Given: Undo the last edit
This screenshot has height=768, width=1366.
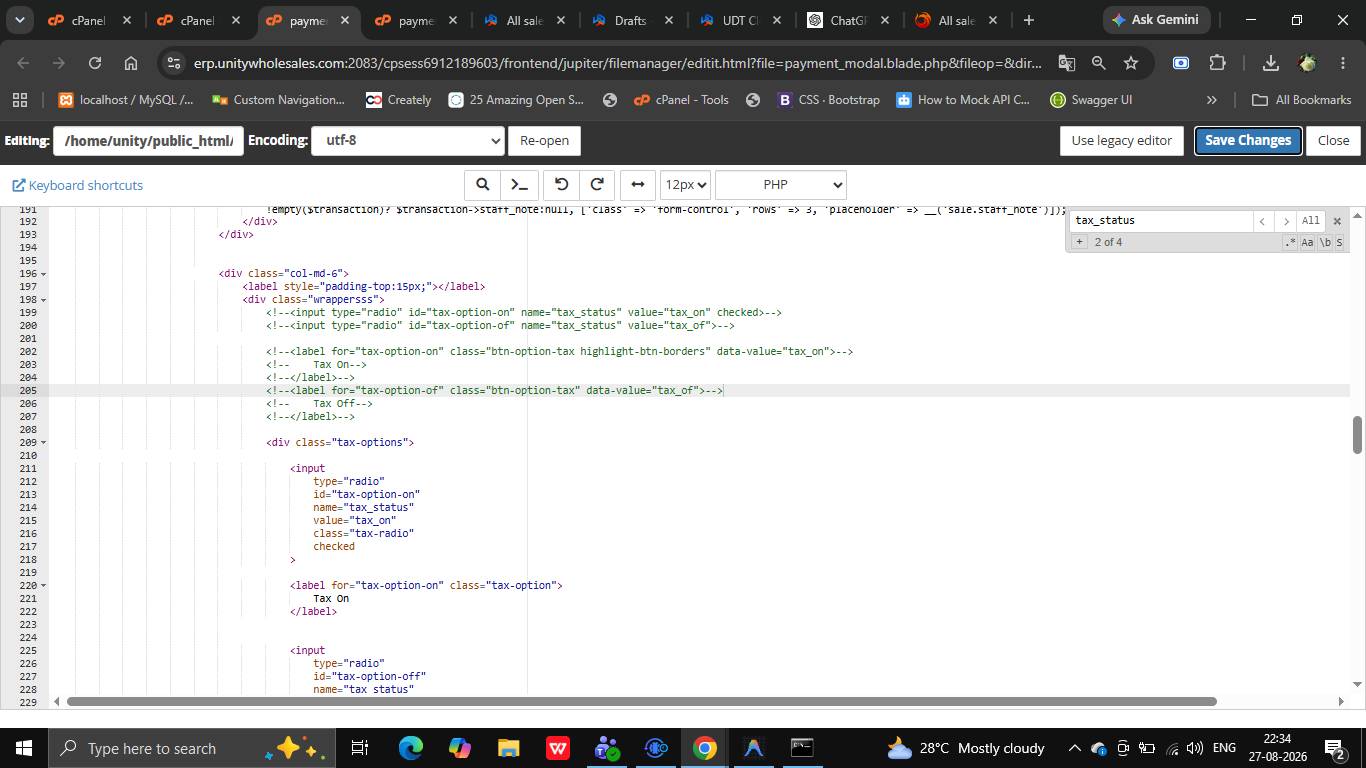Looking at the screenshot, I should pyautogui.click(x=561, y=185).
